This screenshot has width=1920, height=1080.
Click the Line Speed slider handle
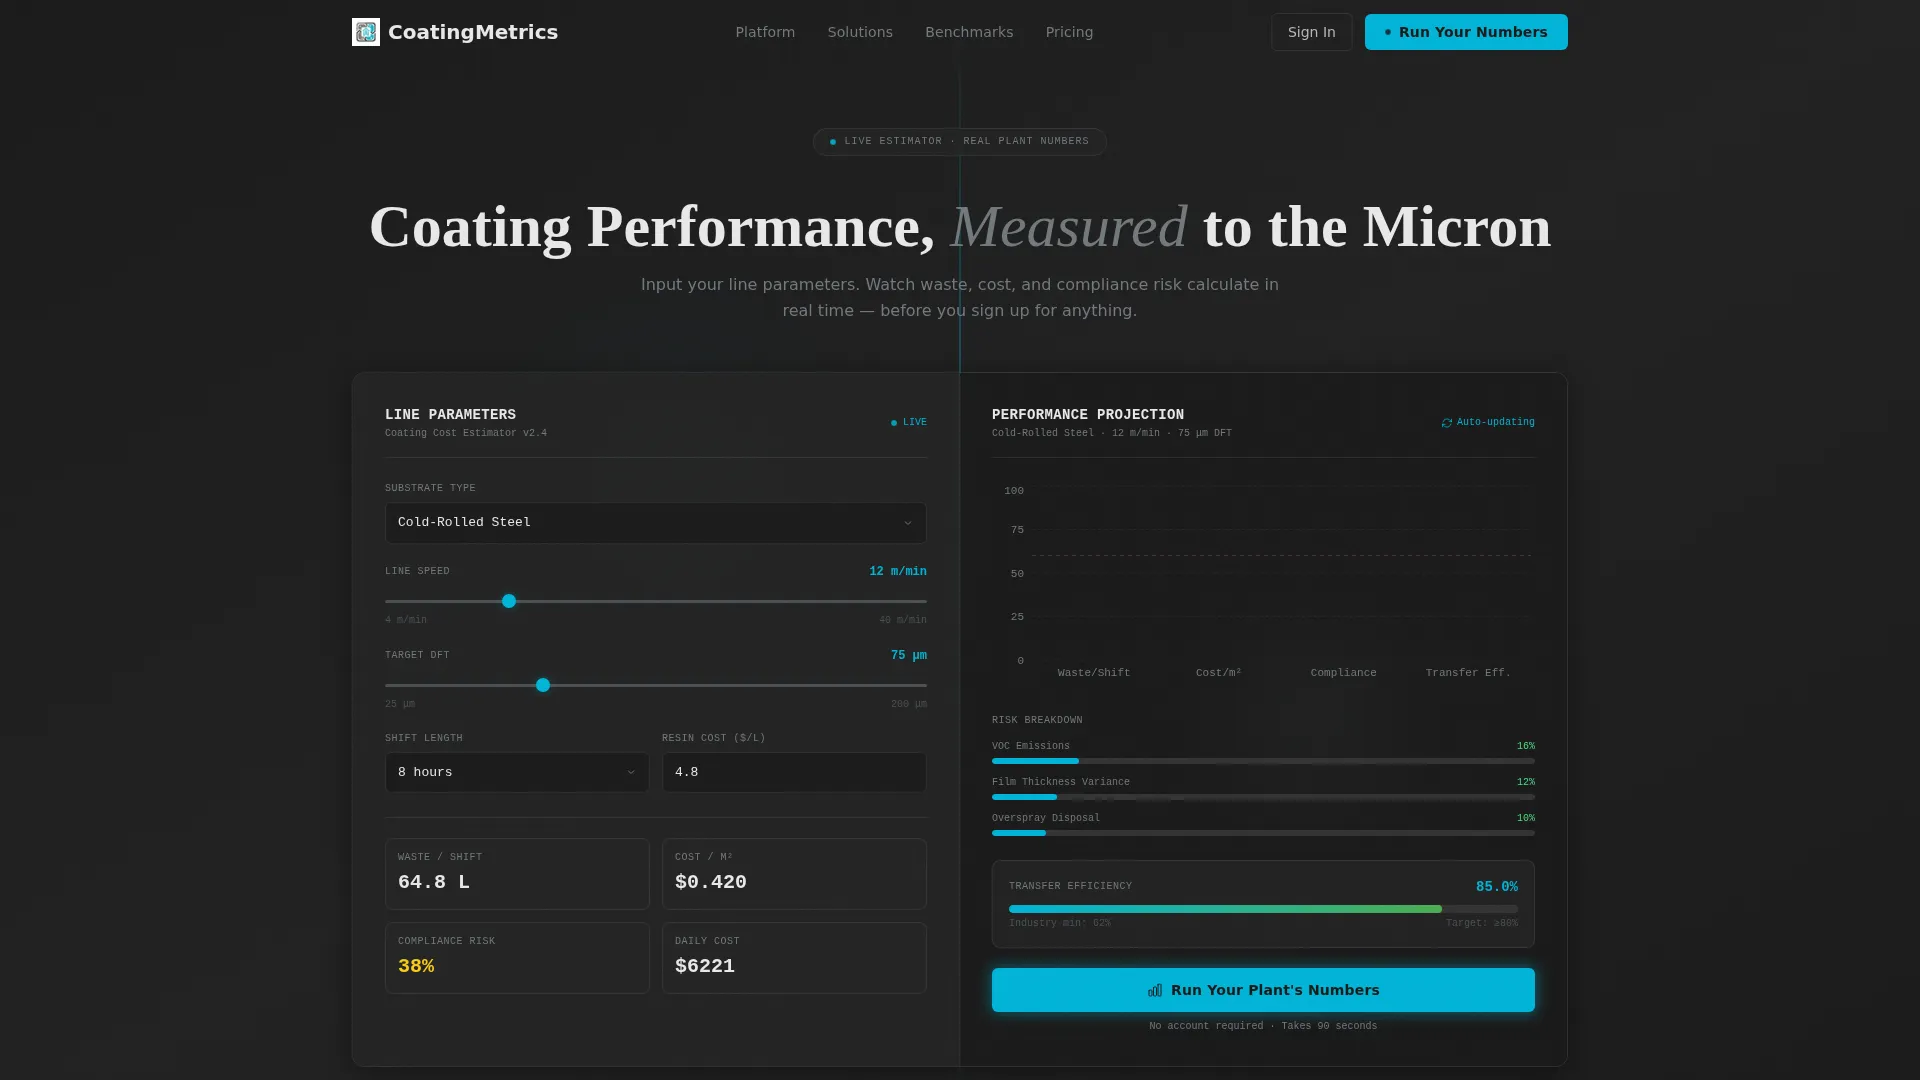(x=509, y=601)
